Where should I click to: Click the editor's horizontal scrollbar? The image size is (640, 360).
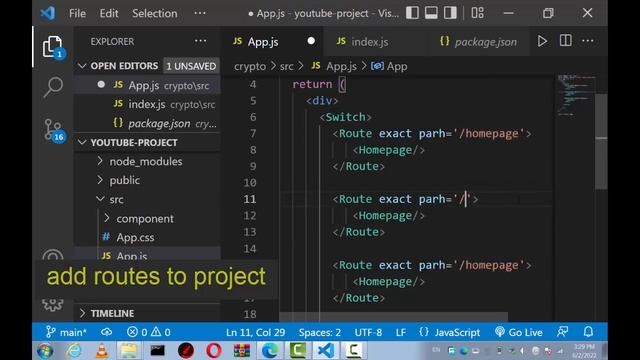393,317
